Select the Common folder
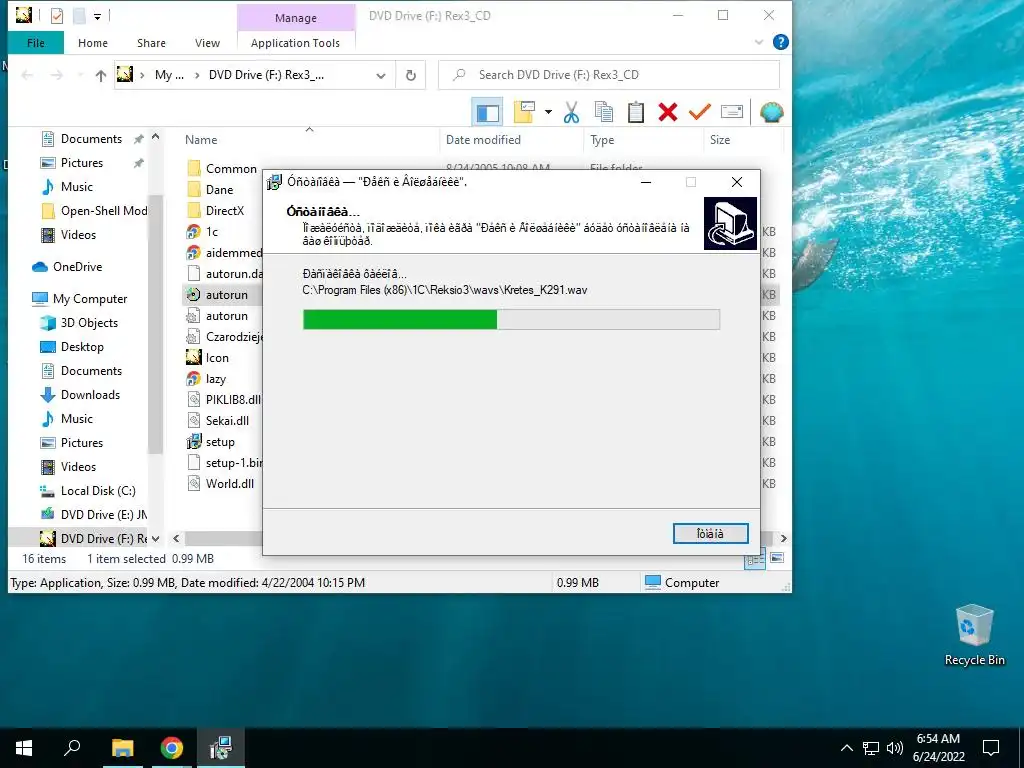This screenshot has width=1024, height=768. [231, 168]
